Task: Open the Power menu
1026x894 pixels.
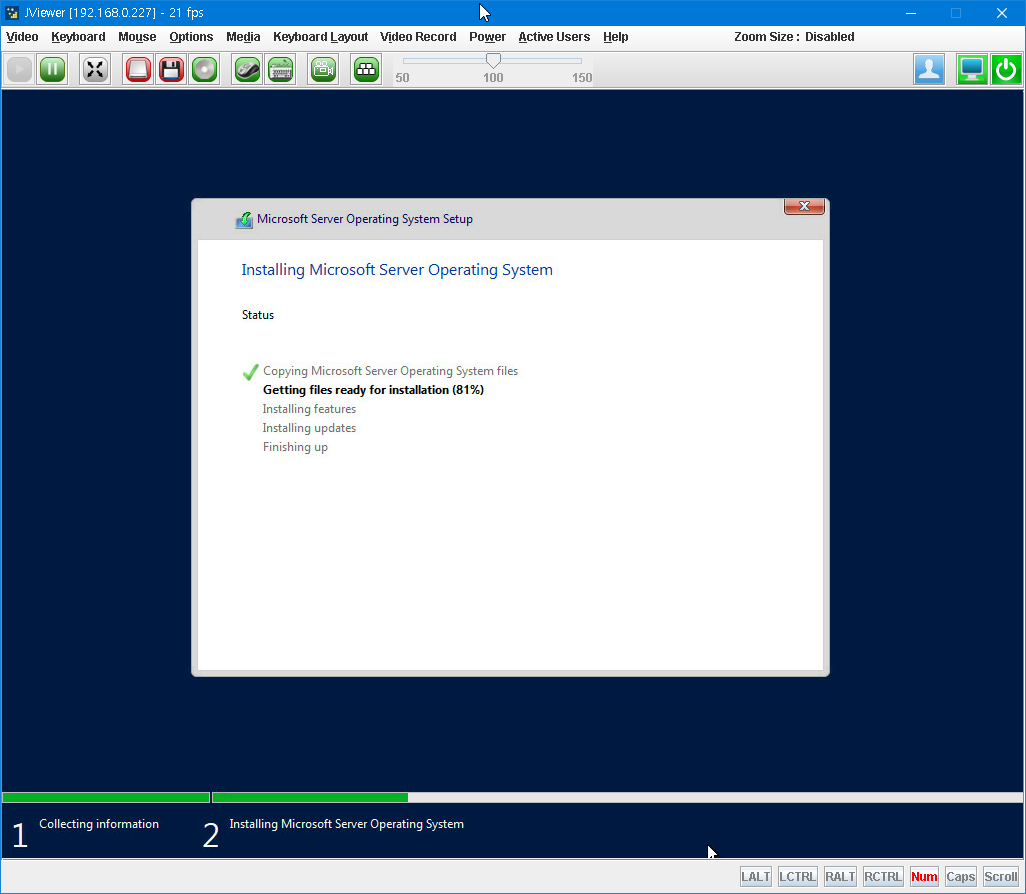Action: 487,37
